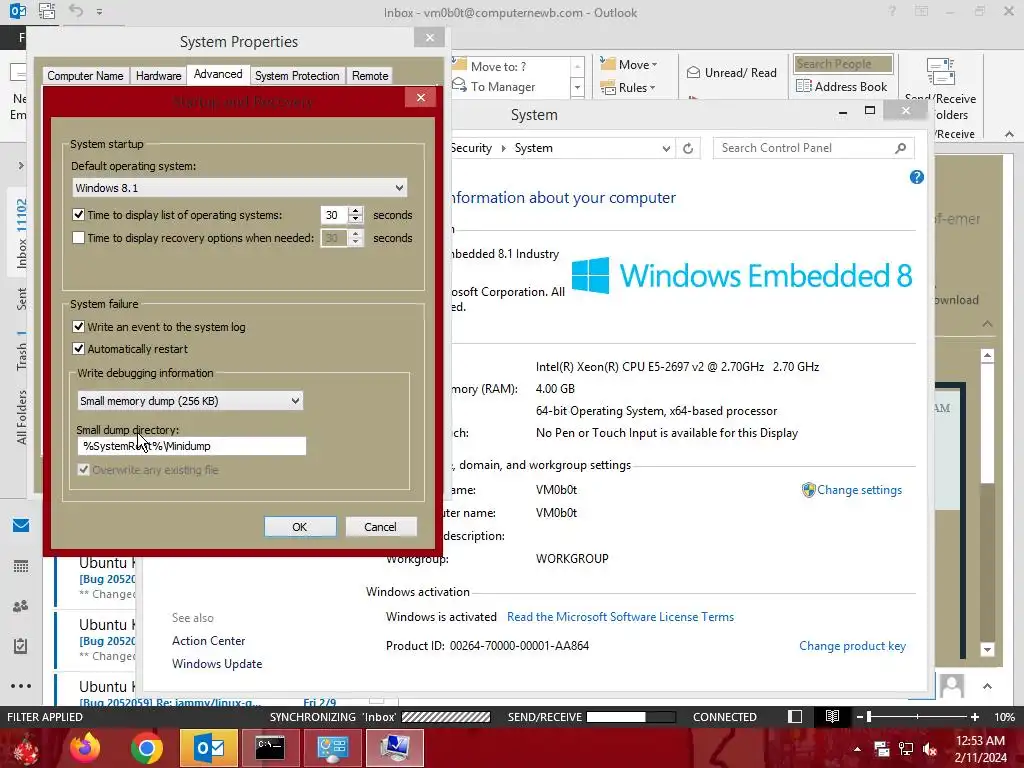Open Google Chrome from the taskbar

click(x=146, y=748)
